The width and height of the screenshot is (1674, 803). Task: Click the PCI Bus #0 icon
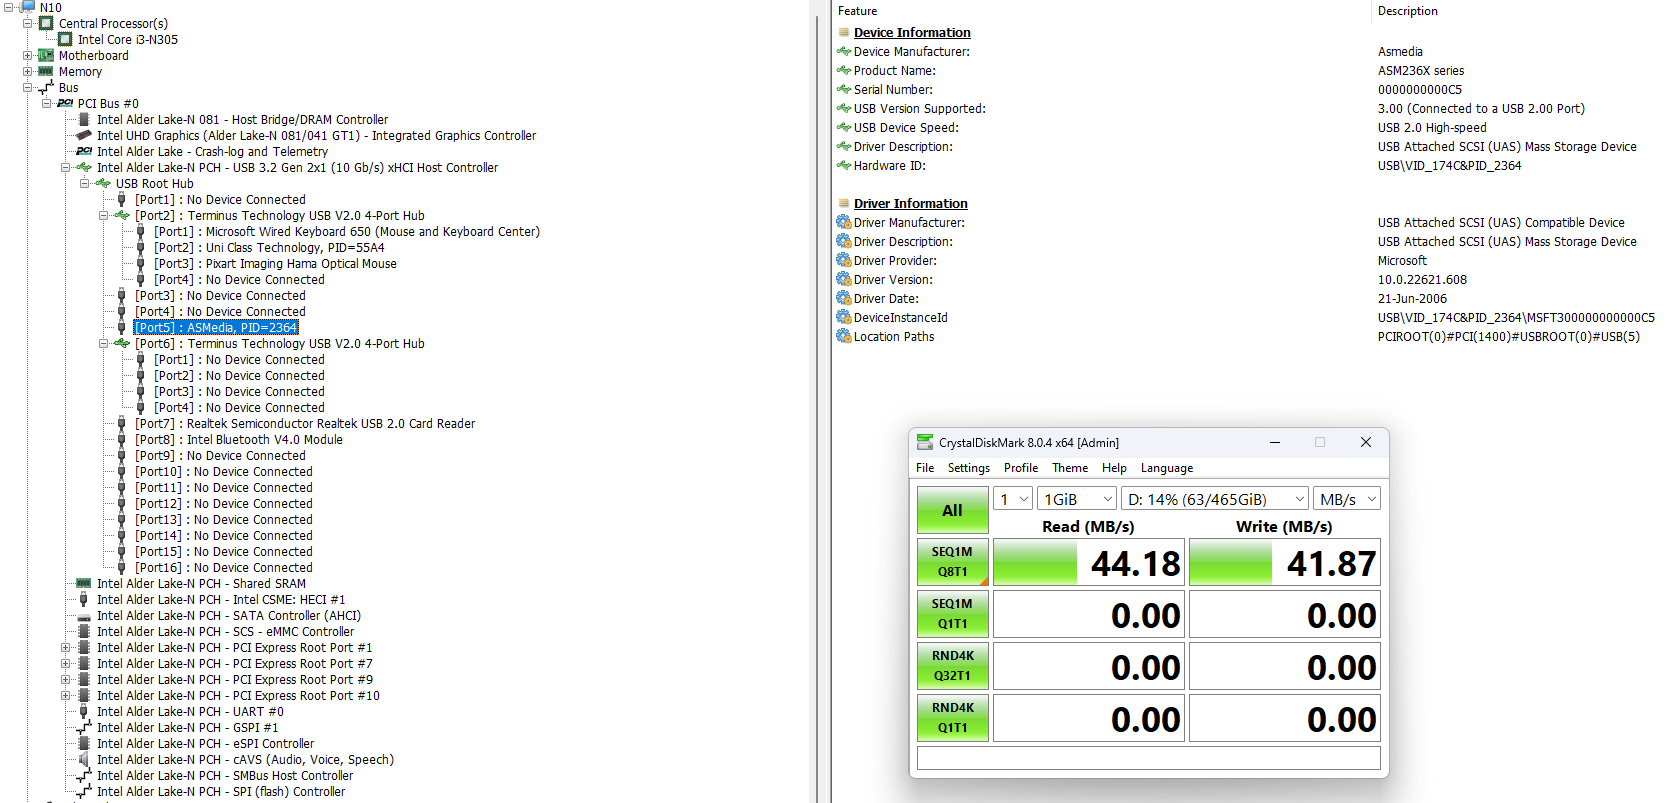point(65,104)
